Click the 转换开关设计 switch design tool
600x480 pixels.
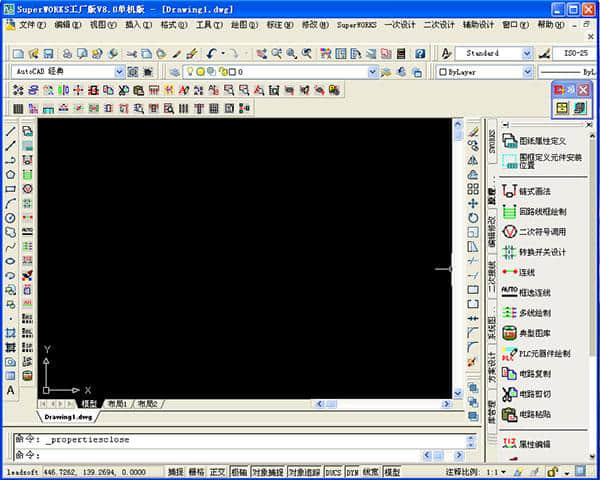click(x=508, y=252)
